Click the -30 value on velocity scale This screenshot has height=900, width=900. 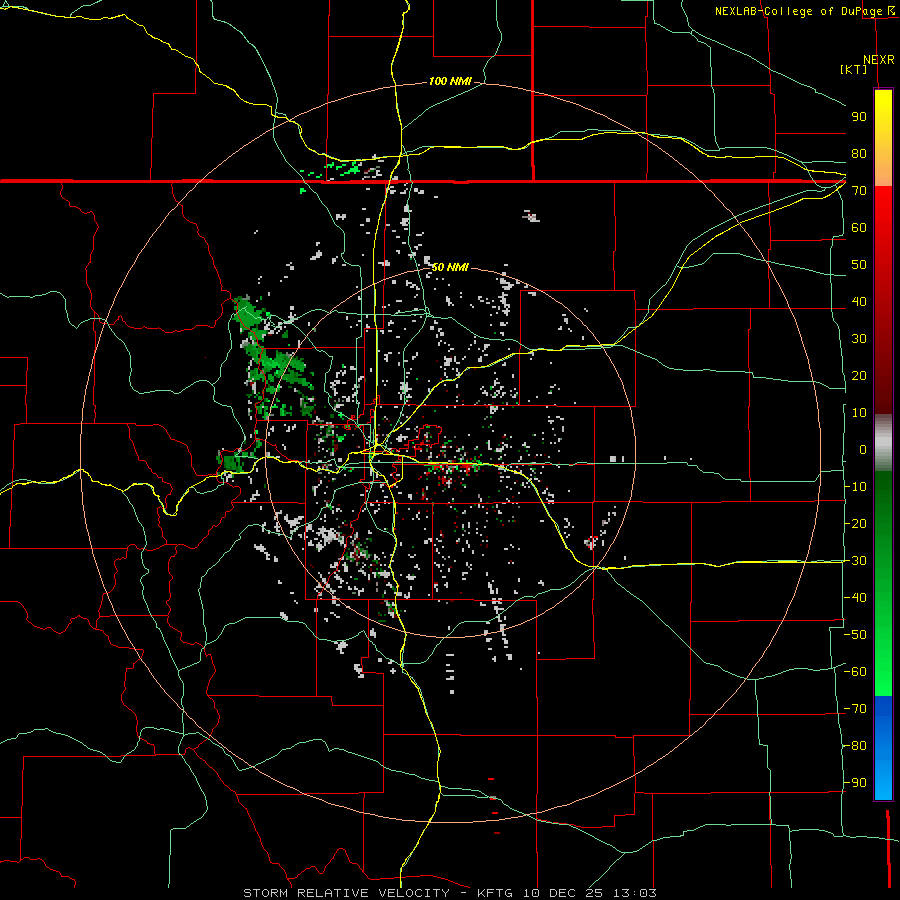(855, 561)
